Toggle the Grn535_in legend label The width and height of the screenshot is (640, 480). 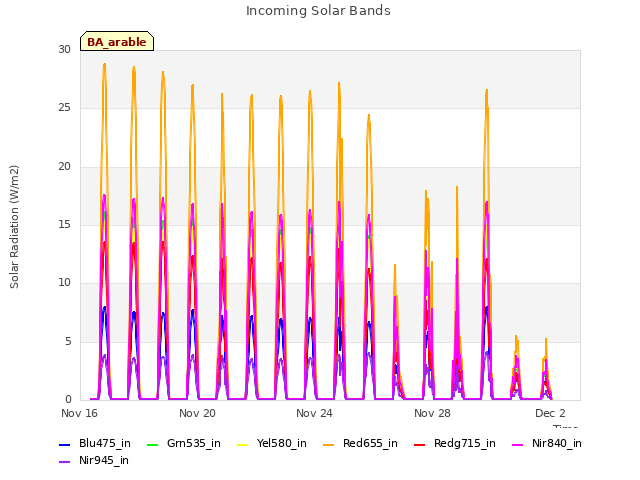(x=193, y=443)
